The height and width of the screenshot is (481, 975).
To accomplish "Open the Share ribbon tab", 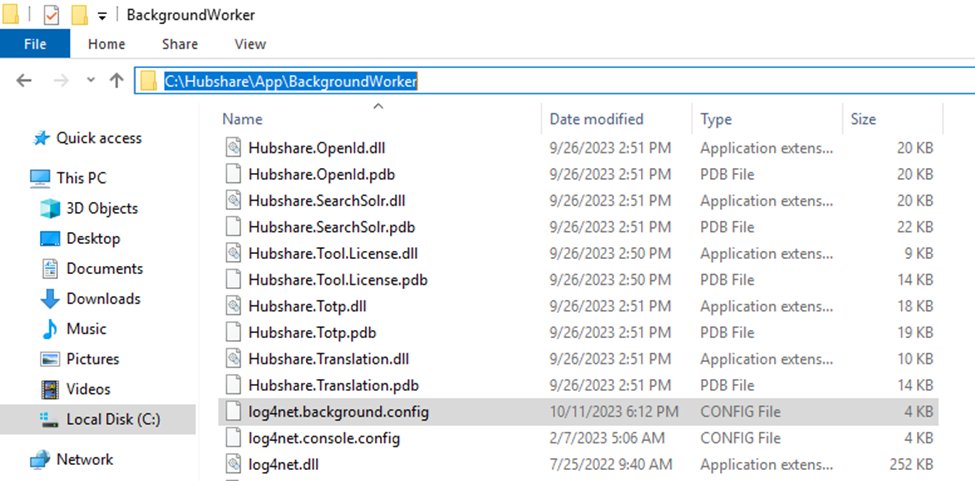I will coord(179,44).
